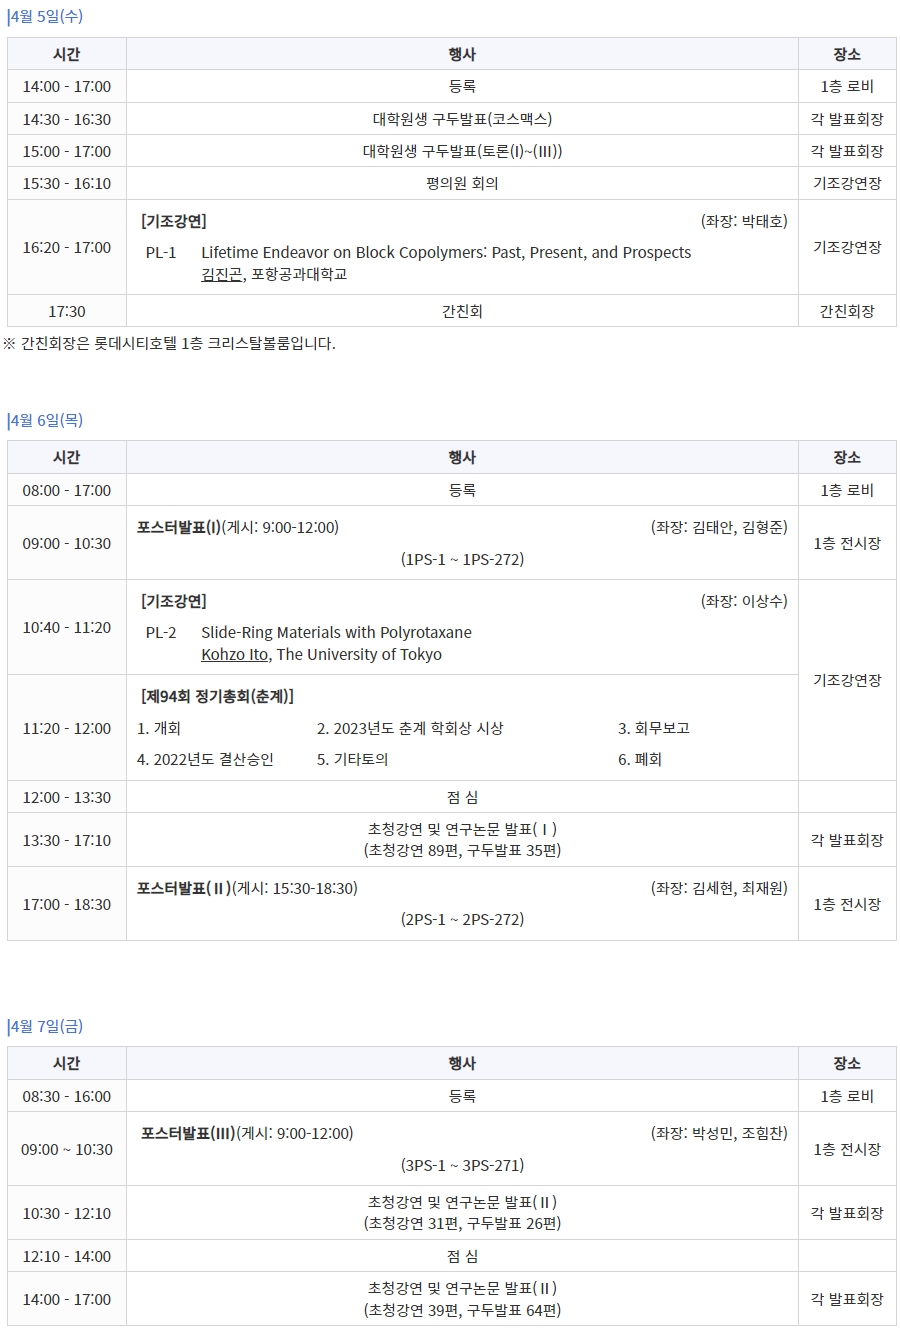Click the 초청강연 39편 session entry
Screen dimensions: 900x1329
click(x=462, y=1299)
